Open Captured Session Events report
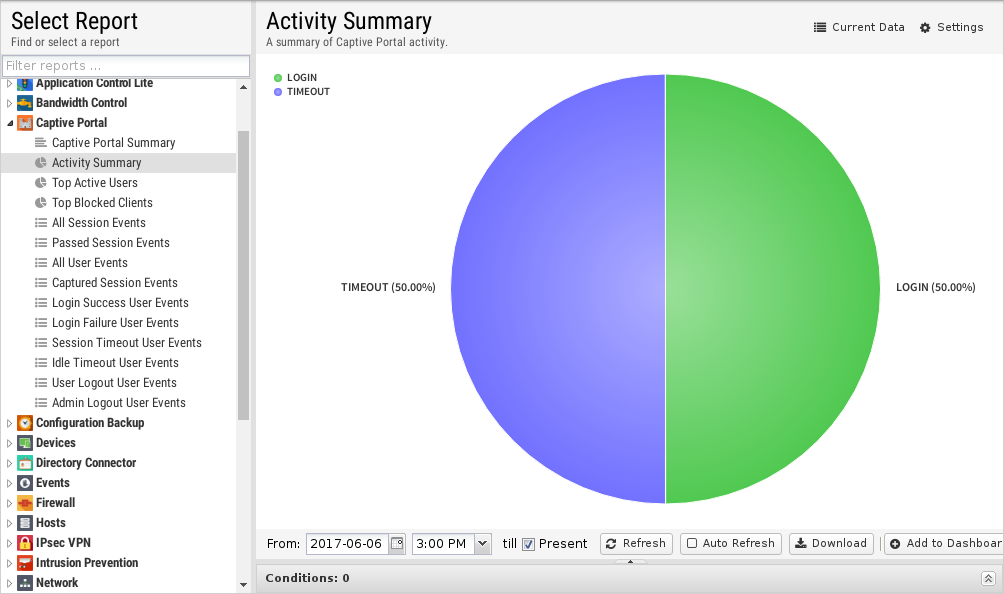The height and width of the screenshot is (594, 1004). (115, 282)
